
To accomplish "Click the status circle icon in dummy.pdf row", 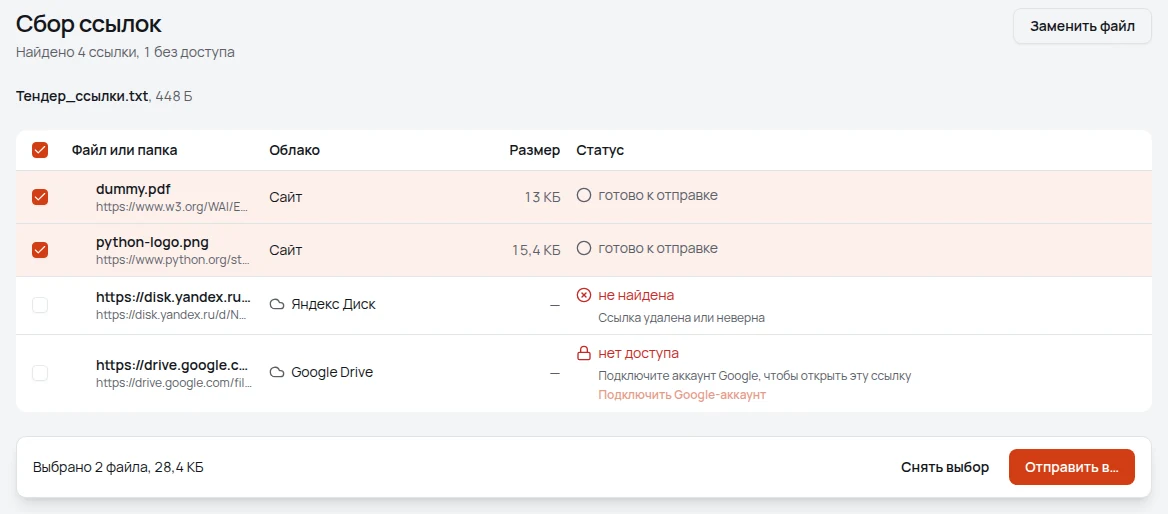I will coord(584,195).
